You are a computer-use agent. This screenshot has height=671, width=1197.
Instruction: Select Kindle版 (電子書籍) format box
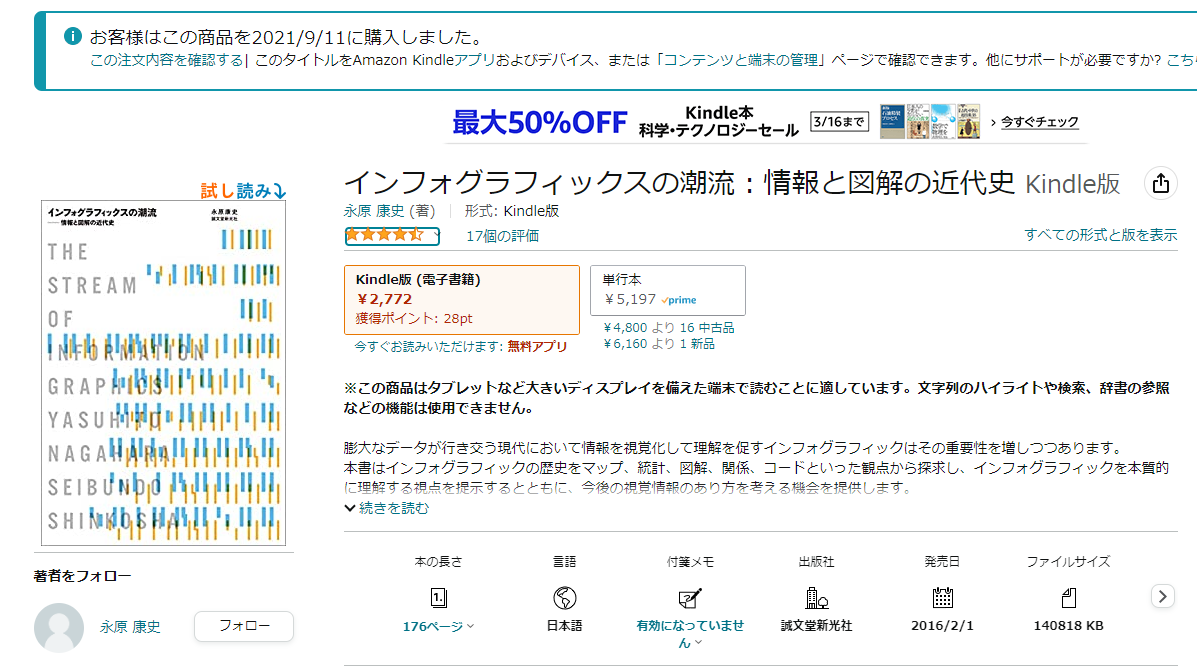pos(462,300)
